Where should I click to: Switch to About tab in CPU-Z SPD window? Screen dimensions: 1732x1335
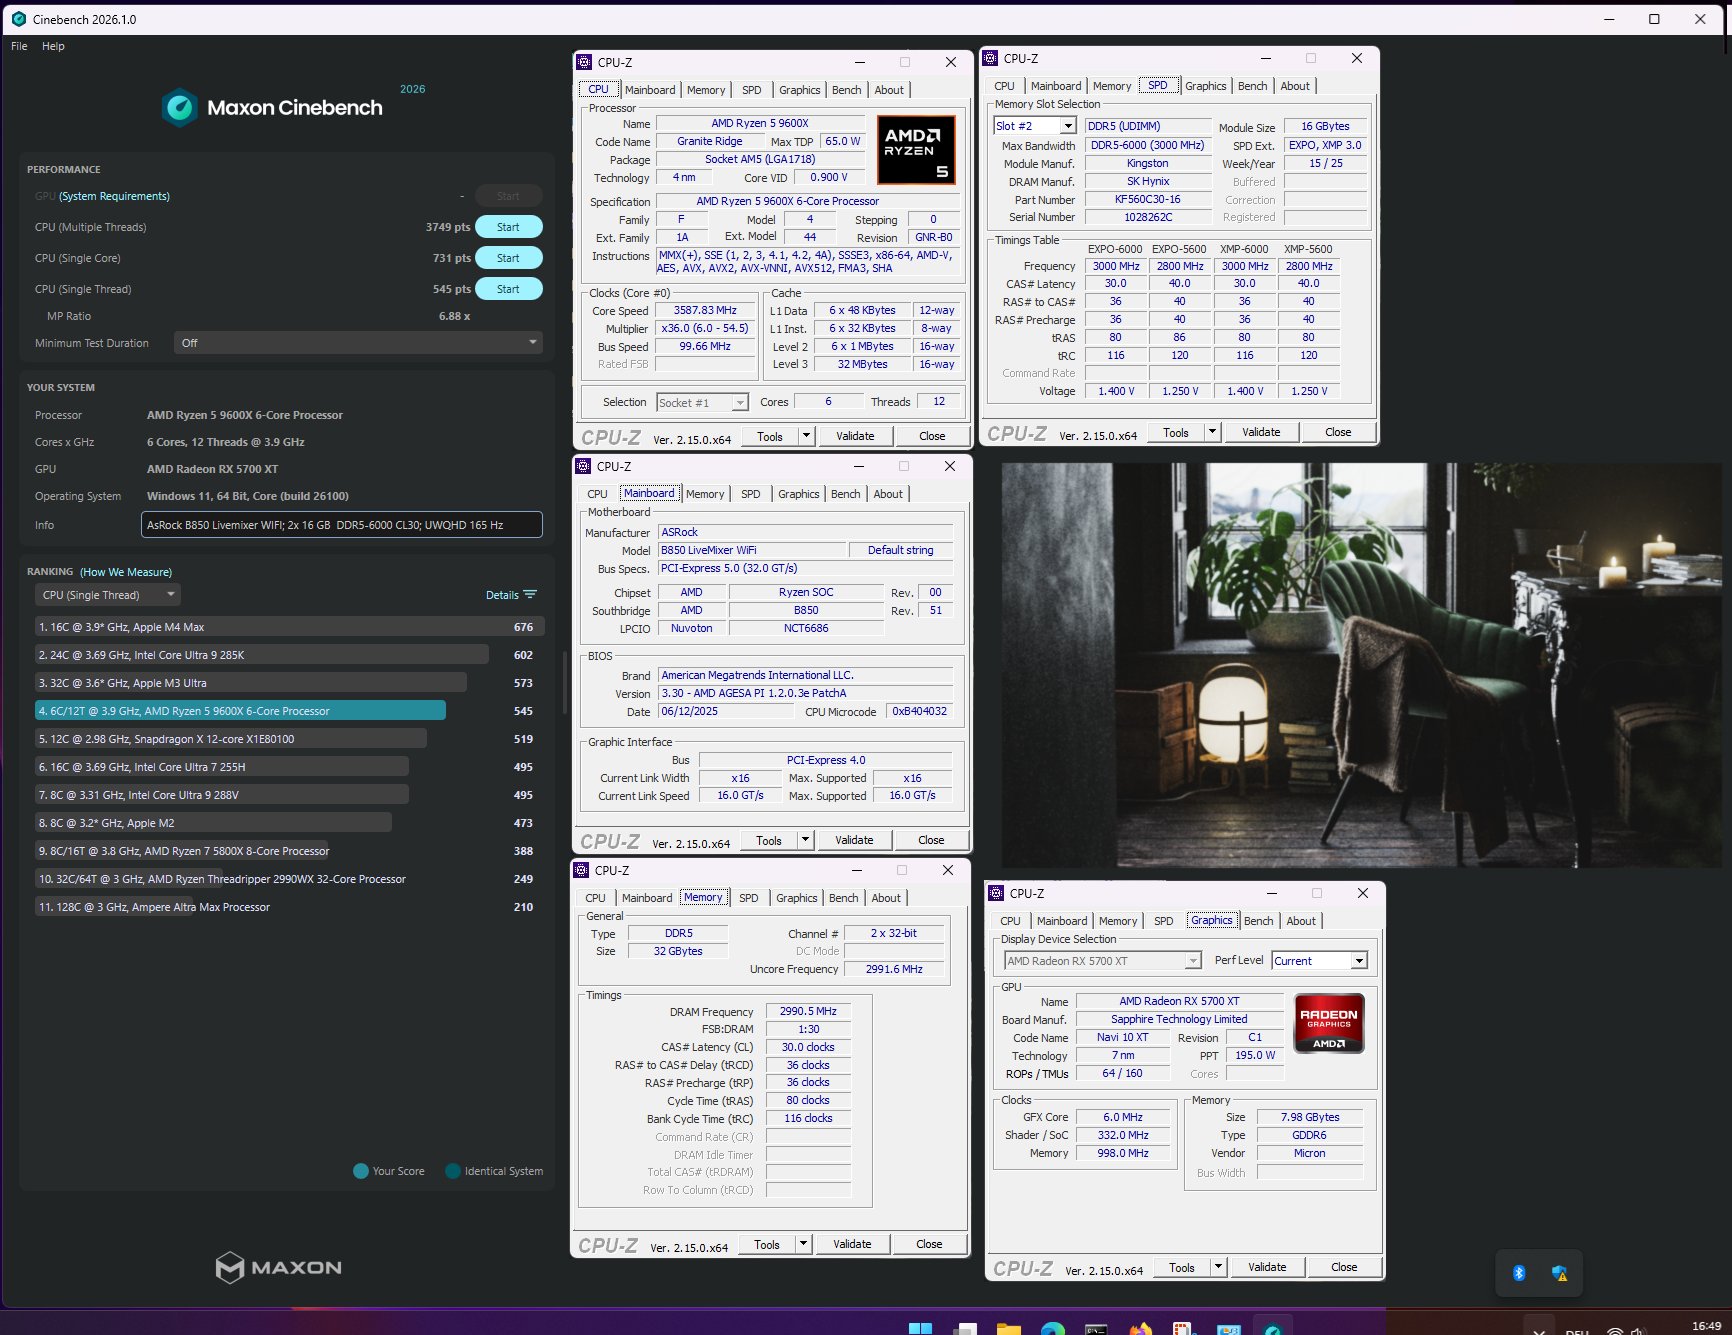coord(1295,86)
